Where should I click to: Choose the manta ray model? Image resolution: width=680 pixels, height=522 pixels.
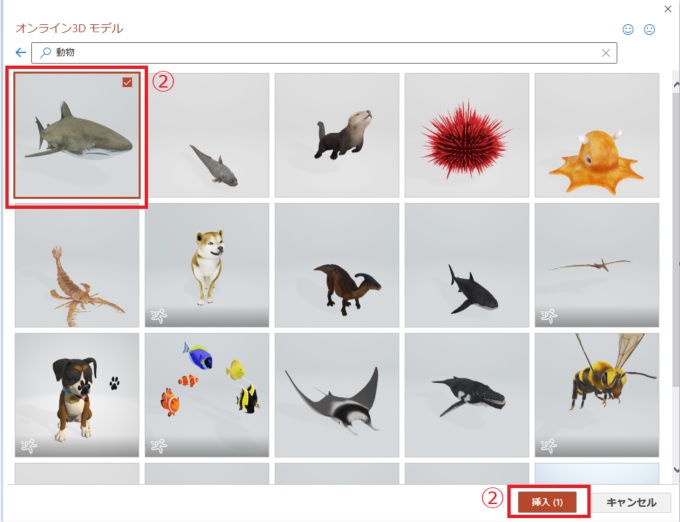[337, 395]
